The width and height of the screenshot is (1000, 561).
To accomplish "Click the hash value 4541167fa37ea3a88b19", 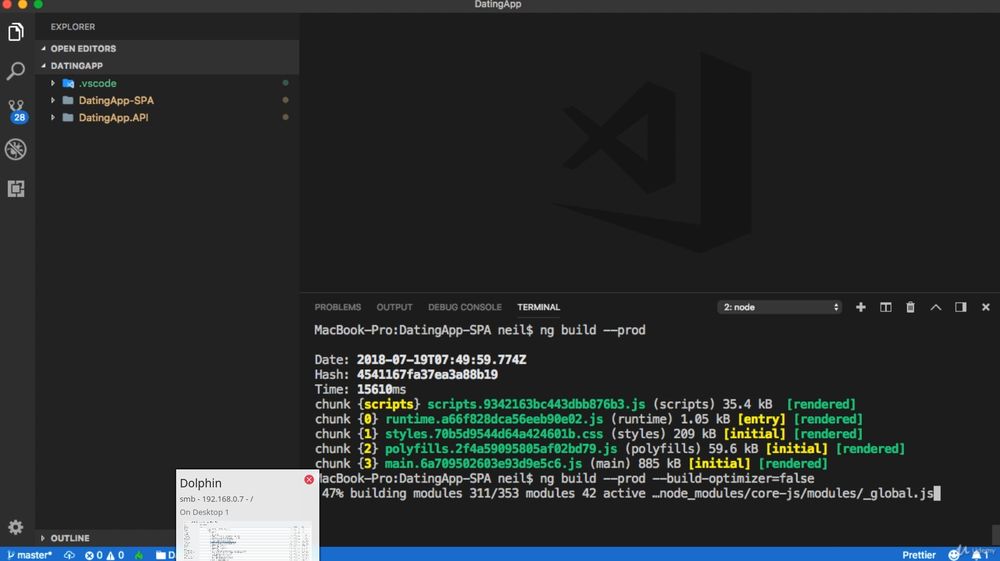I will click(427, 375).
